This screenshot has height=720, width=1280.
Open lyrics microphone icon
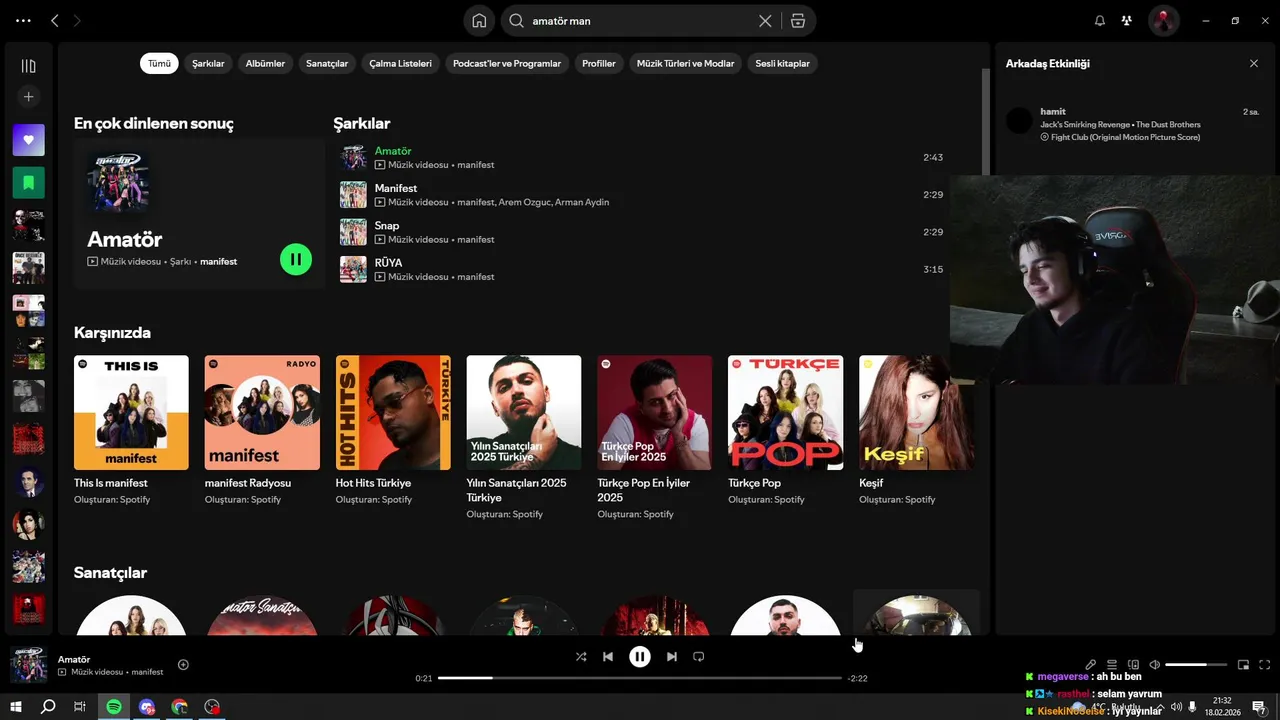tap(1091, 665)
